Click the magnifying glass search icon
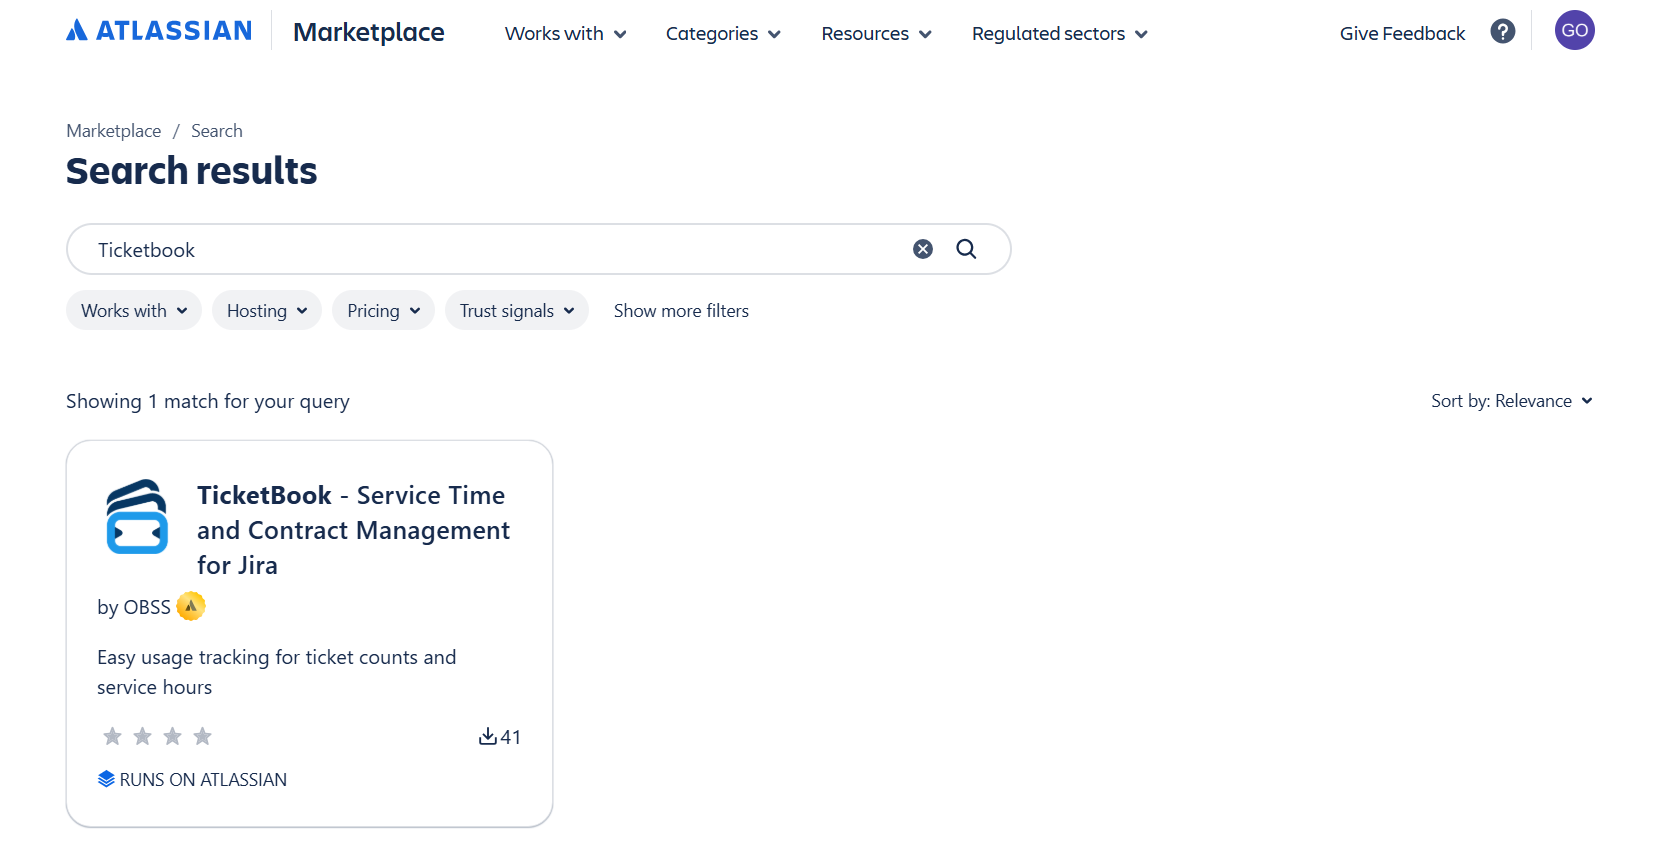The height and width of the screenshot is (848, 1669). click(x=966, y=249)
